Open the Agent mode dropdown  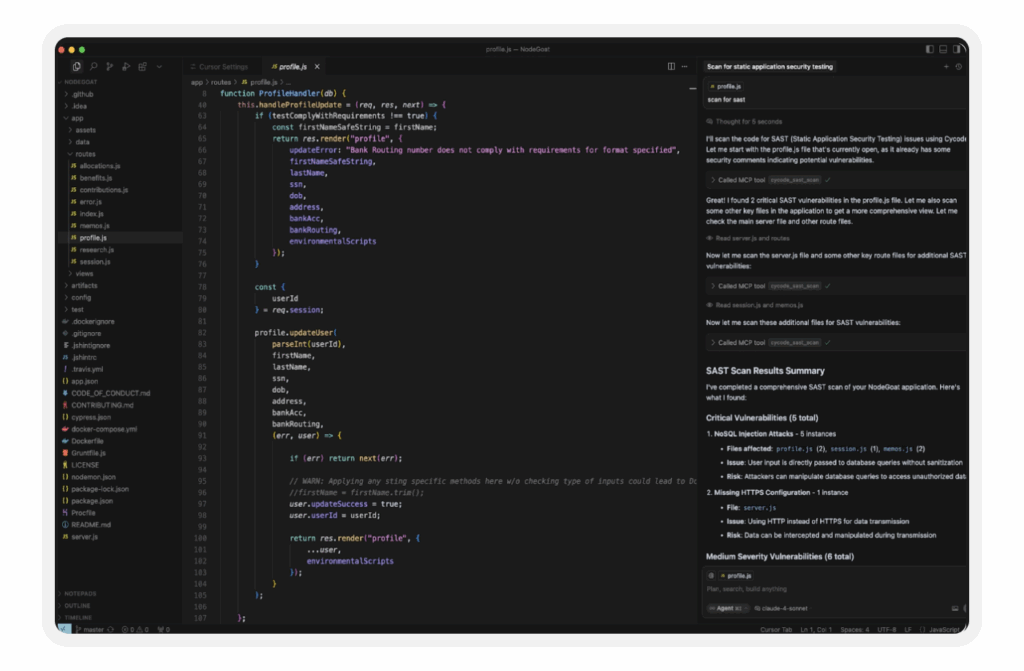click(x=726, y=608)
